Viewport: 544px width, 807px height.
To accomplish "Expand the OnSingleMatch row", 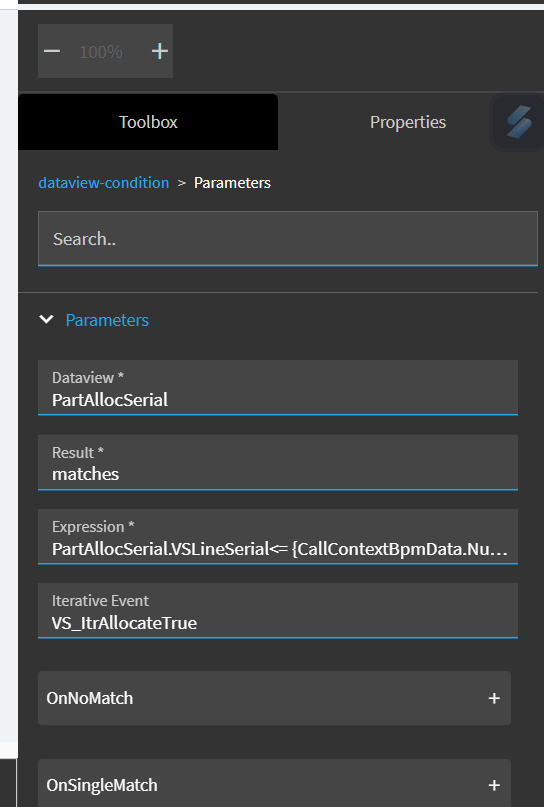I will tap(274, 783).
